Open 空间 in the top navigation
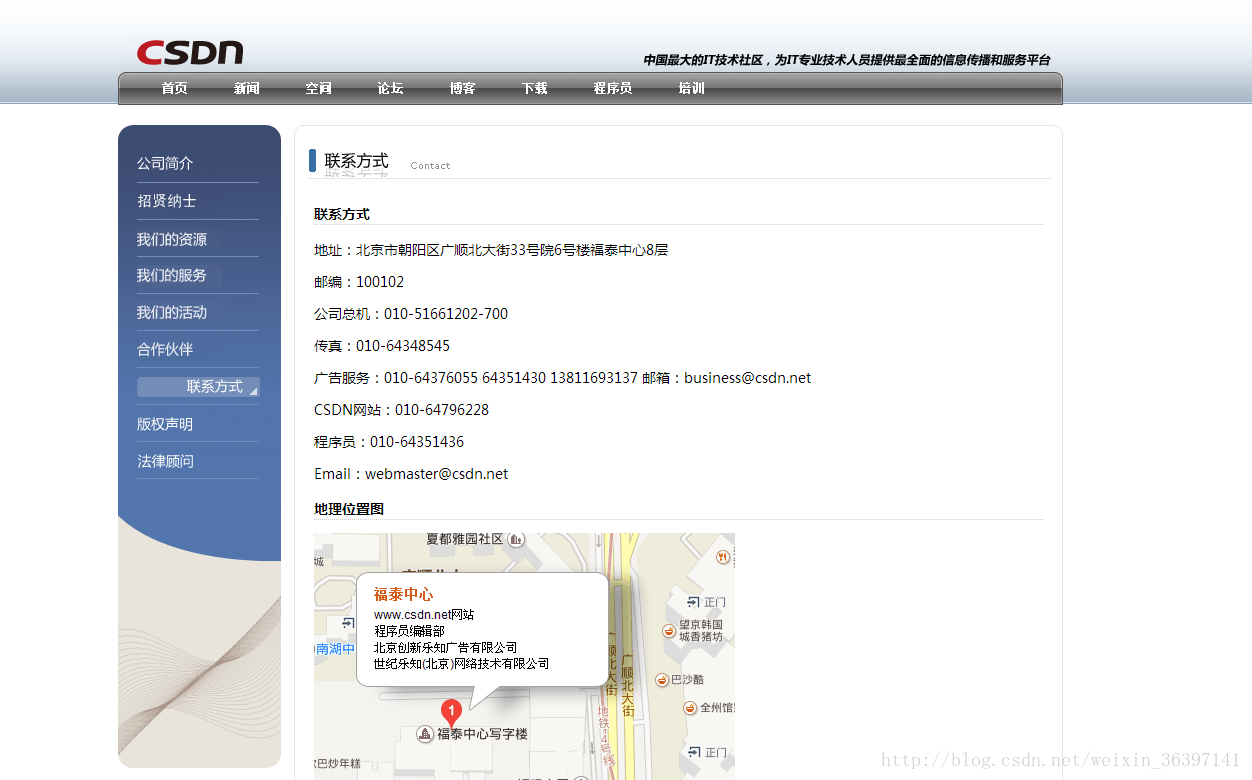The image size is (1252, 780). click(x=319, y=88)
